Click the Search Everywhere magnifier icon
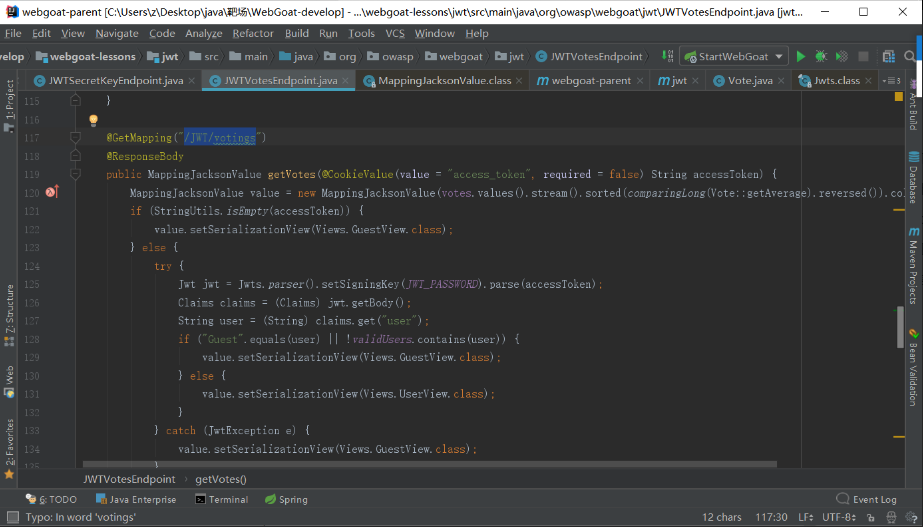Screen dimensions: 923x527 [910, 57]
